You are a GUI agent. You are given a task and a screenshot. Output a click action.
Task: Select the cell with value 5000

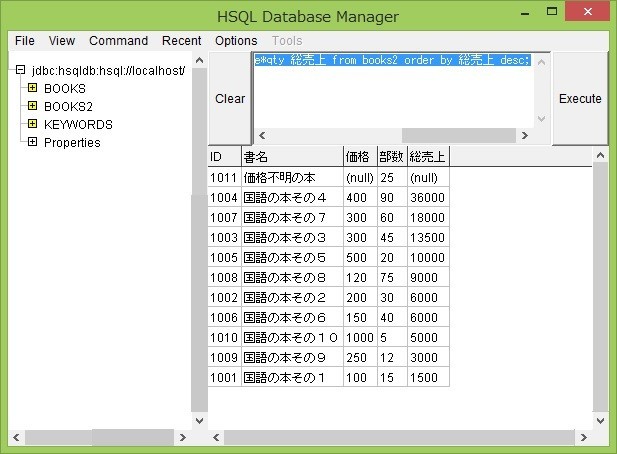click(x=428, y=338)
